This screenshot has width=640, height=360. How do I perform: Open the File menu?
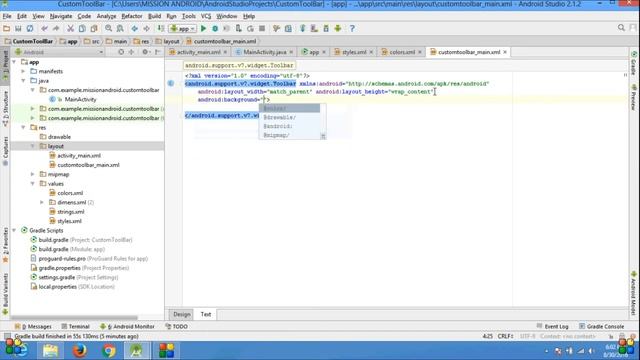[x=7, y=16]
